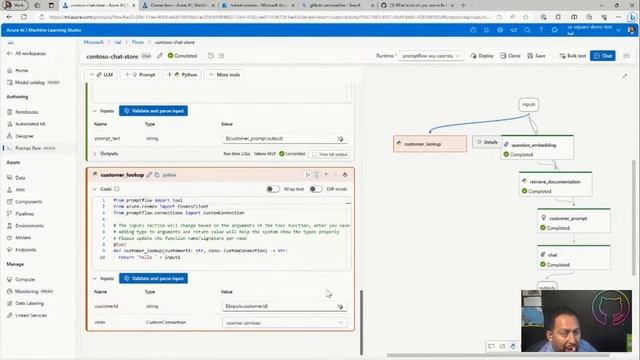This screenshot has width=640, height=360.
Task: Expand the graph view to fullscreen
Action: 624,76
